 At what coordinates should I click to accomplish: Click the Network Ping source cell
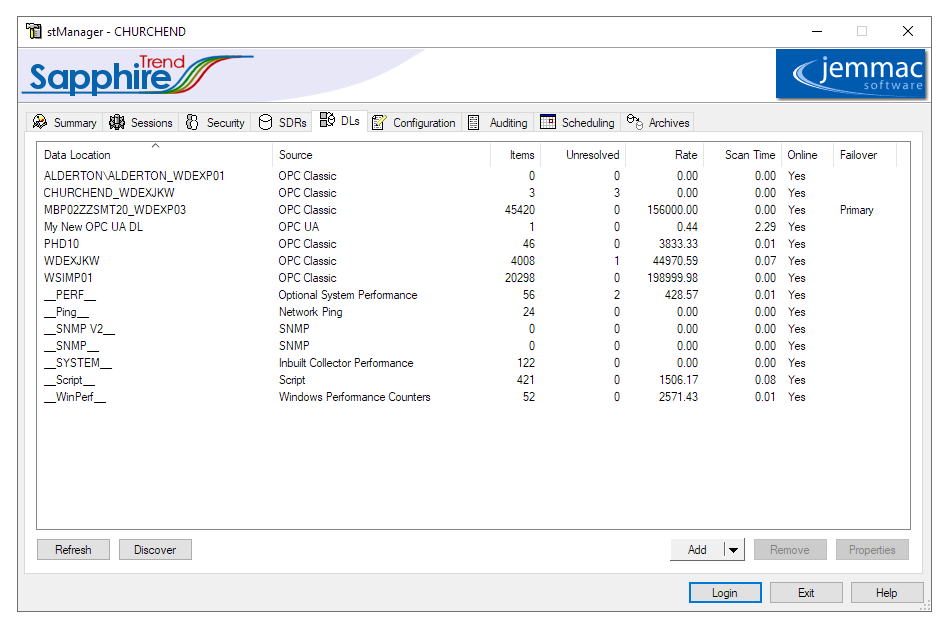[310, 312]
